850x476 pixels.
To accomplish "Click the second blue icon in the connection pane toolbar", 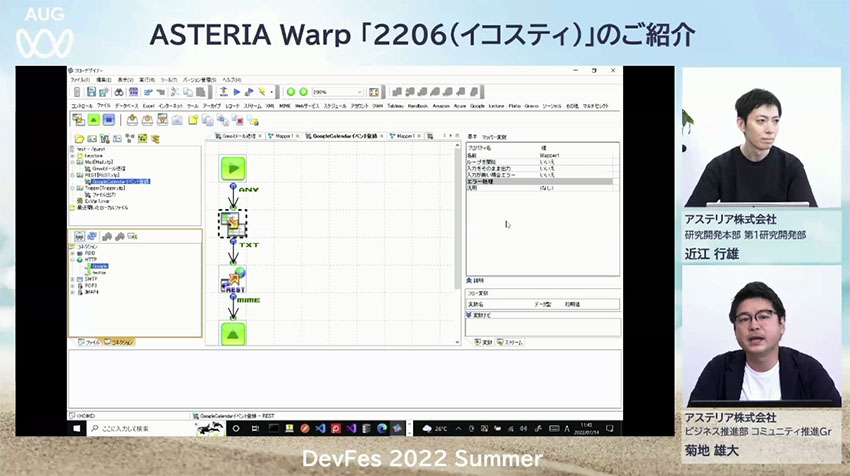I will 92,236.
